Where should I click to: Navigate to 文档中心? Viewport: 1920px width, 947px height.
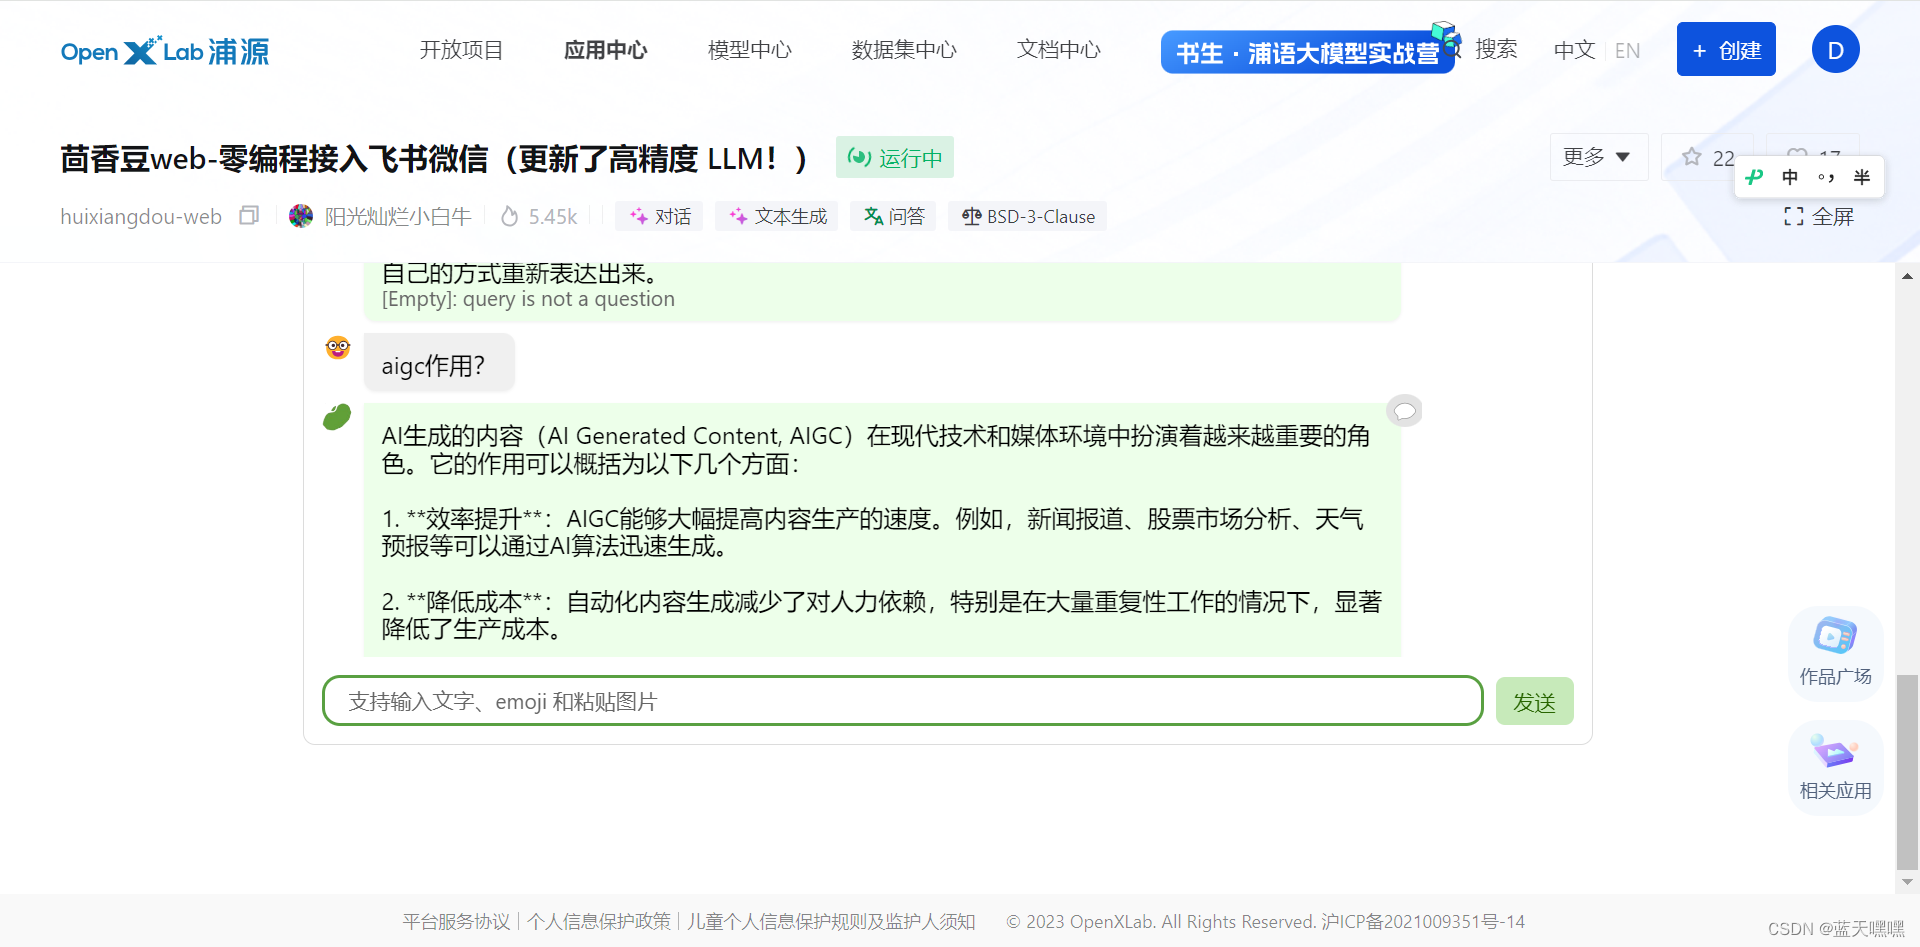pyautogui.click(x=1058, y=50)
